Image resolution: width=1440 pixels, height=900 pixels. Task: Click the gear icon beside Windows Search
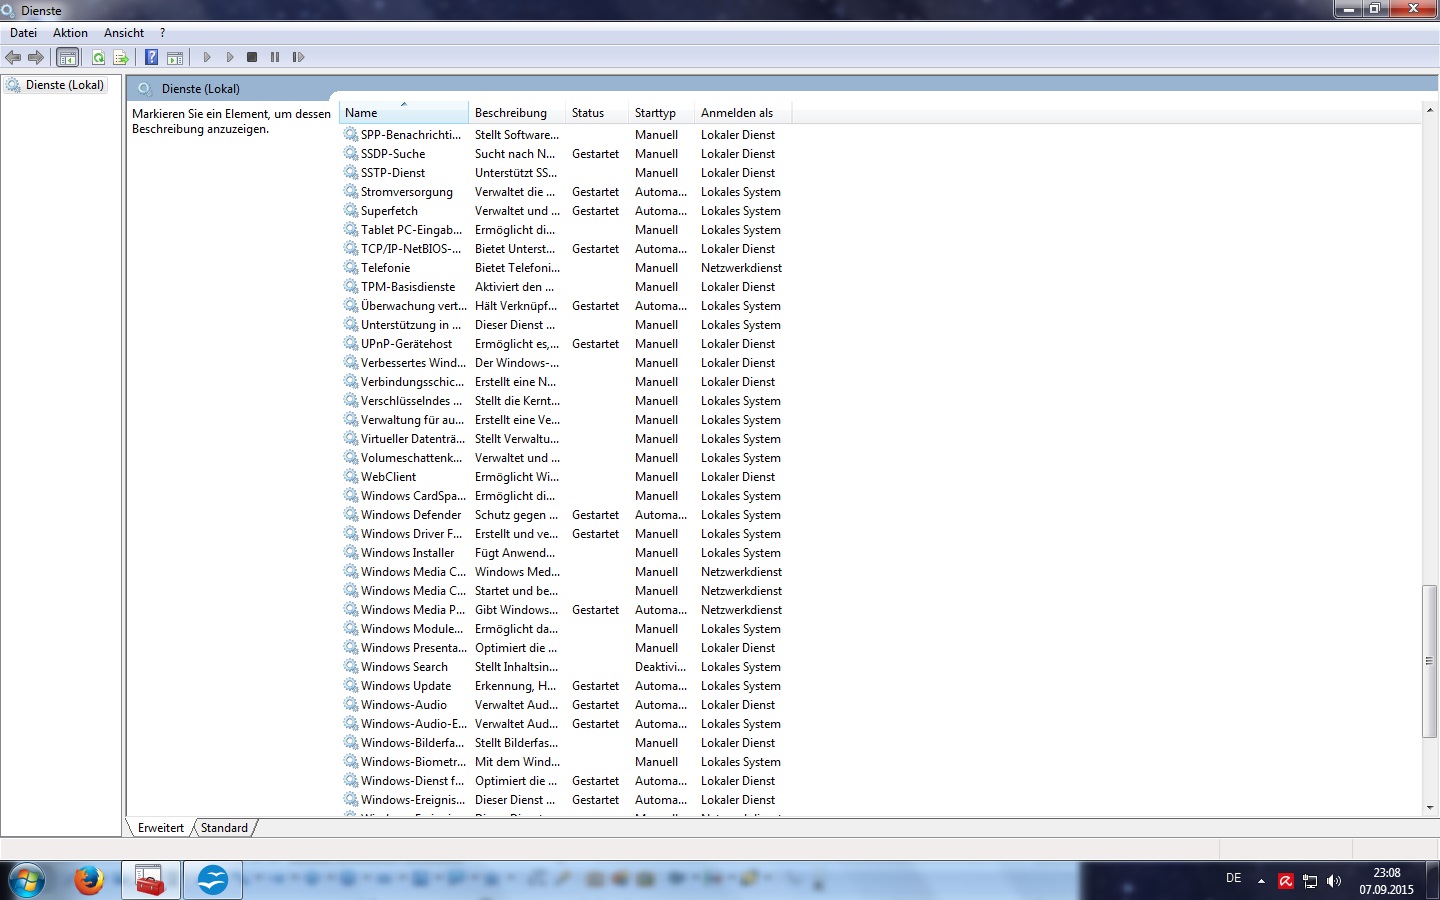click(x=351, y=666)
